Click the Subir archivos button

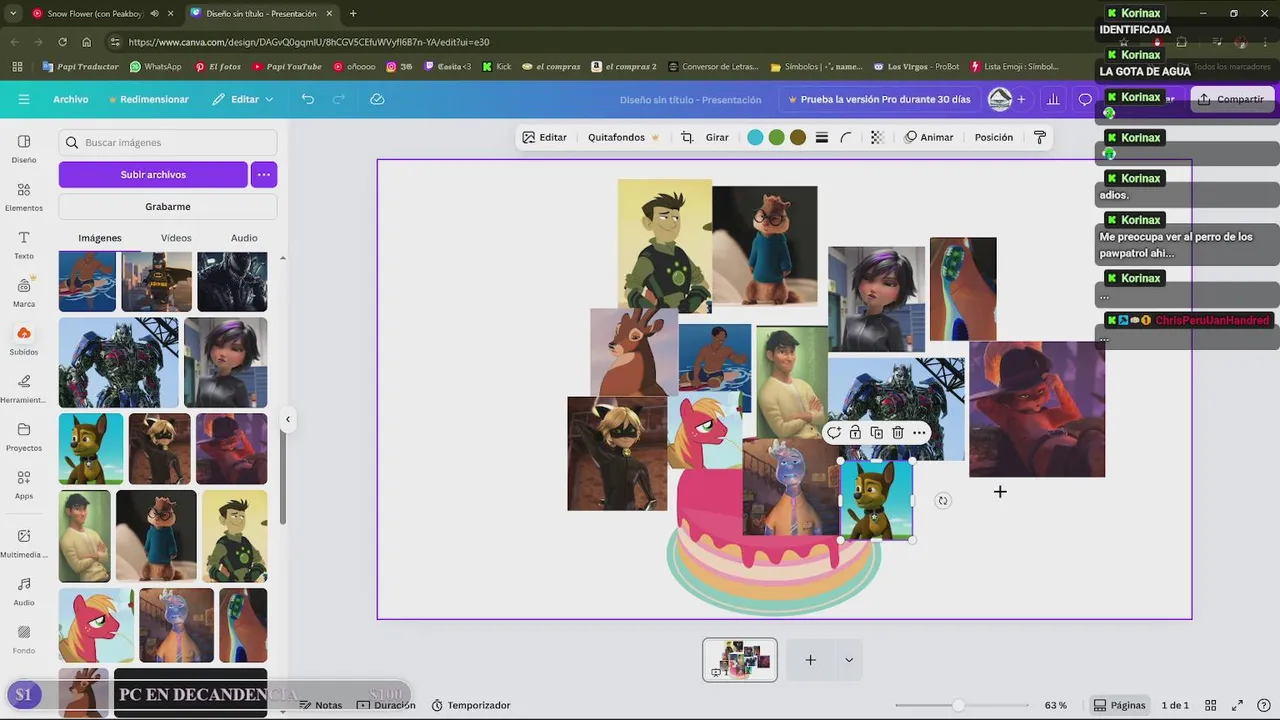pyautogui.click(x=153, y=174)
